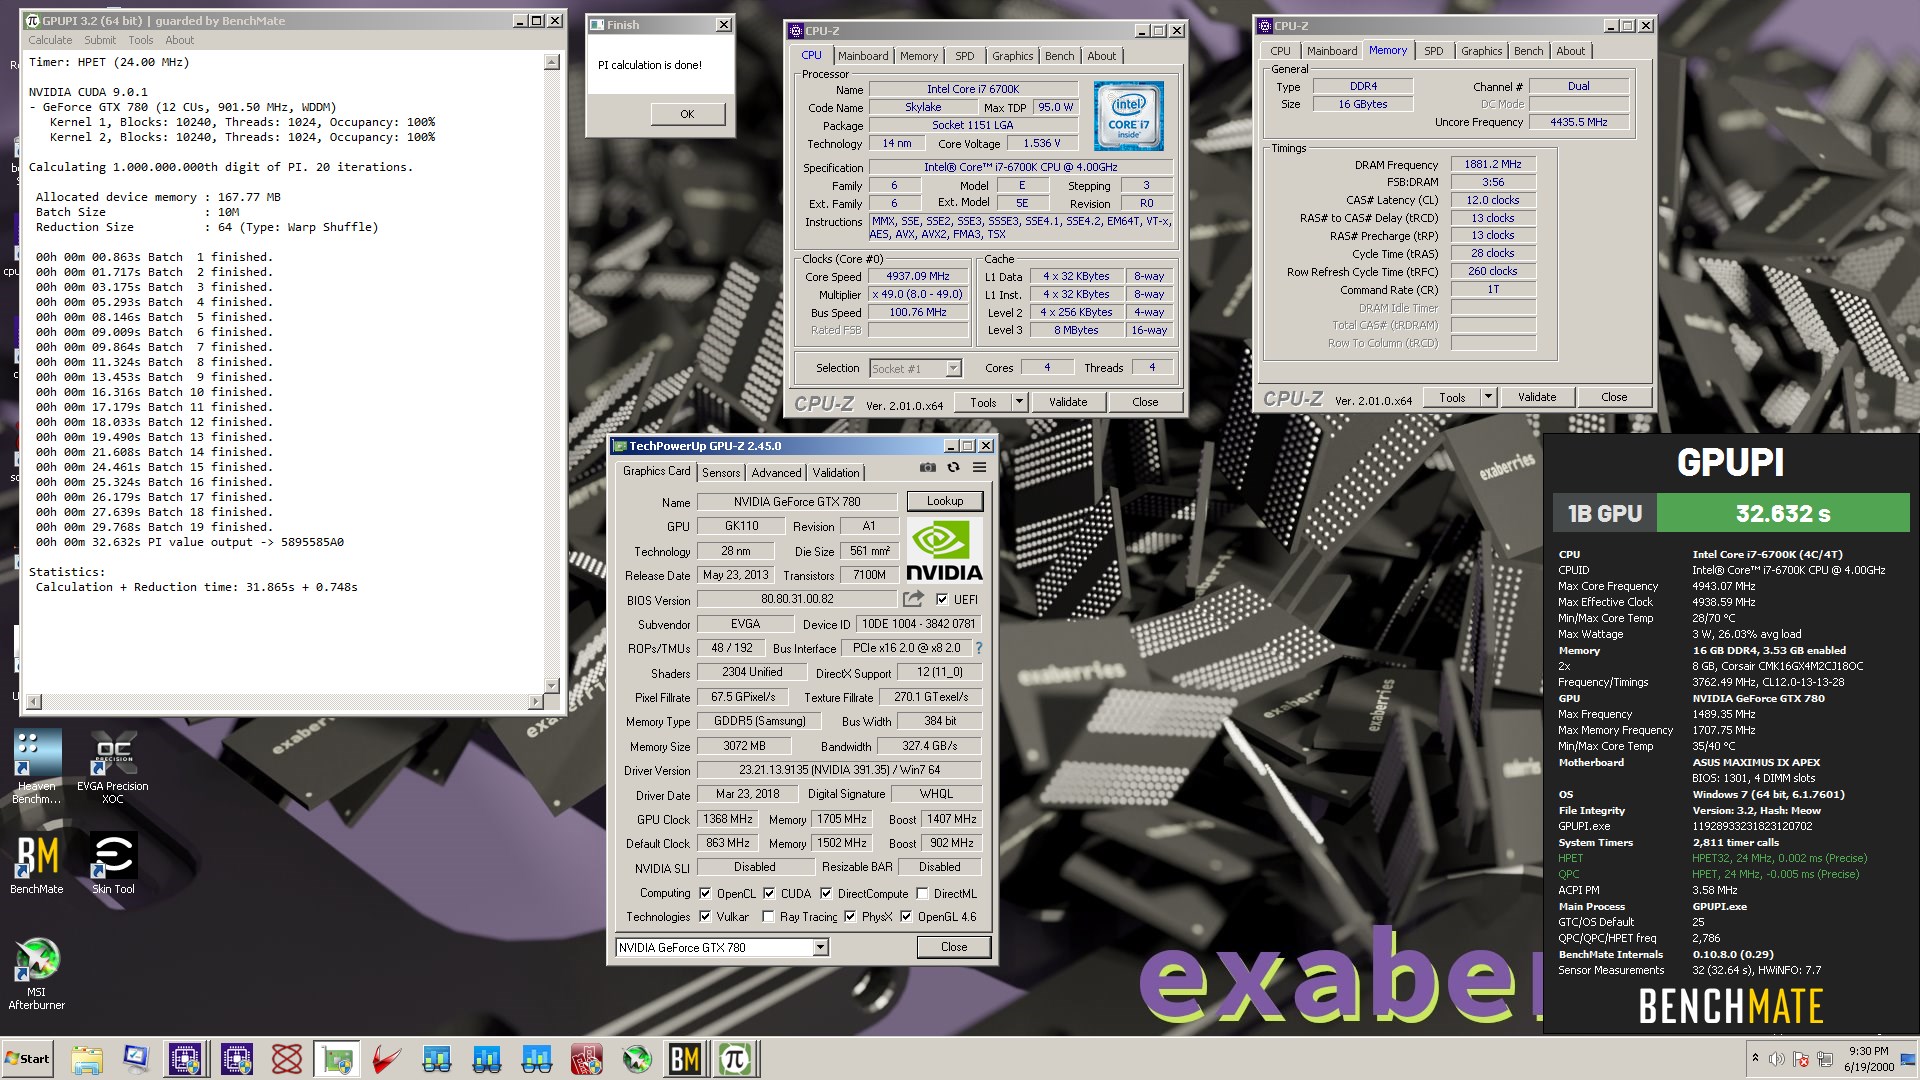The width and height of the screenshot is (1920, 1080).
Task: Click the red atom taskbar icon
Action: pos(287,1059)
